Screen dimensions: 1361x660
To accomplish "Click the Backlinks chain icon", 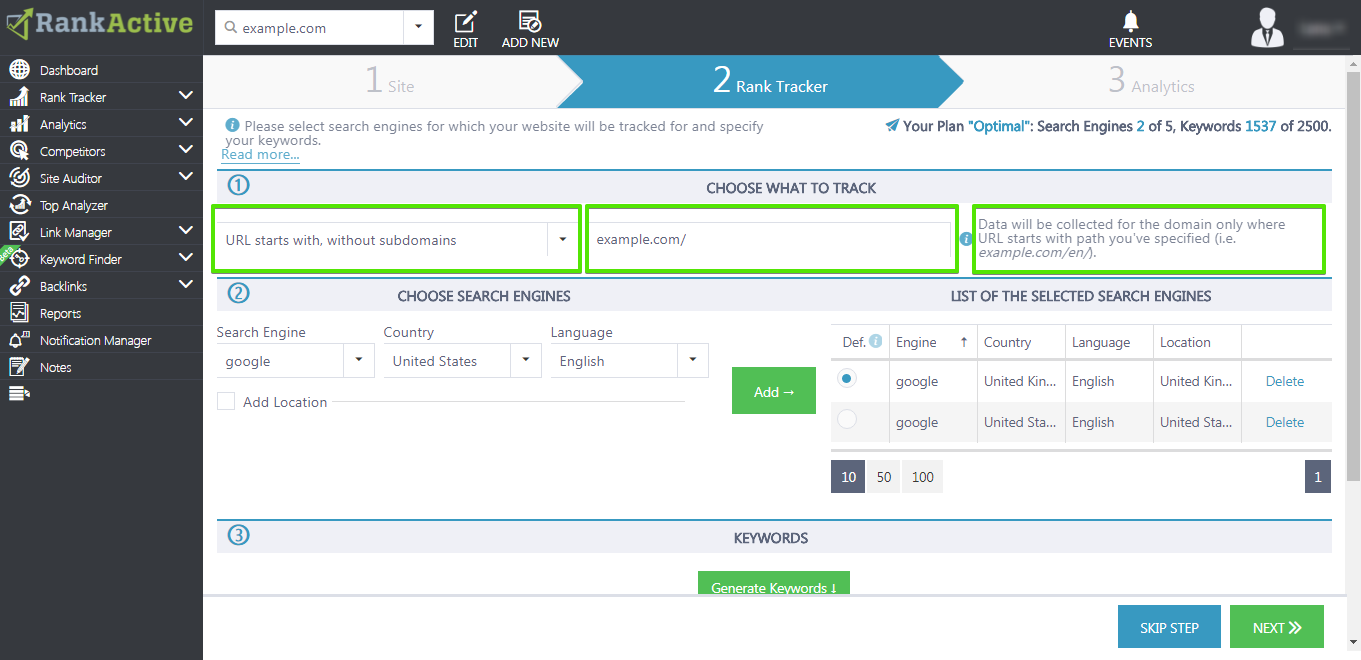I will [19, 286].
